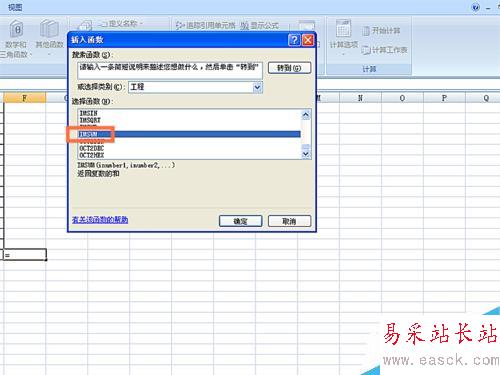Select column Q header
This screenshot has width=500, height=375.
pyautogui.click(x=484, y=98)
